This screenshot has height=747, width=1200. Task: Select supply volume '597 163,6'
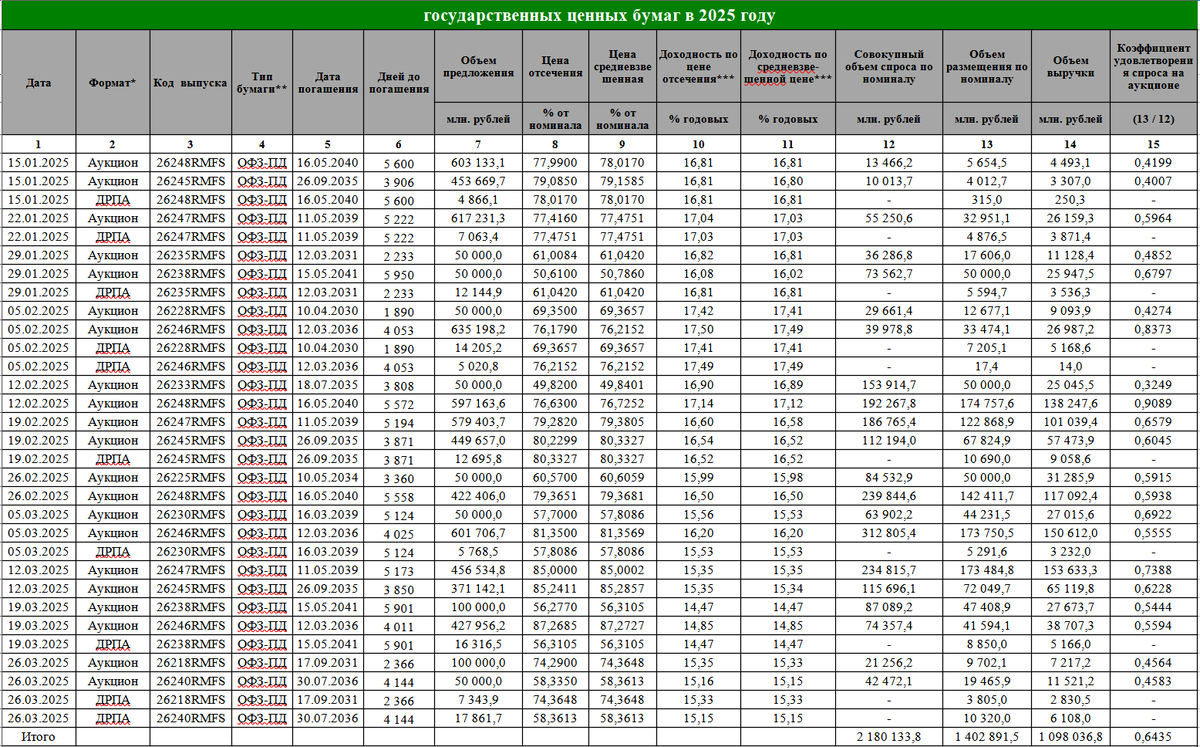479,403
